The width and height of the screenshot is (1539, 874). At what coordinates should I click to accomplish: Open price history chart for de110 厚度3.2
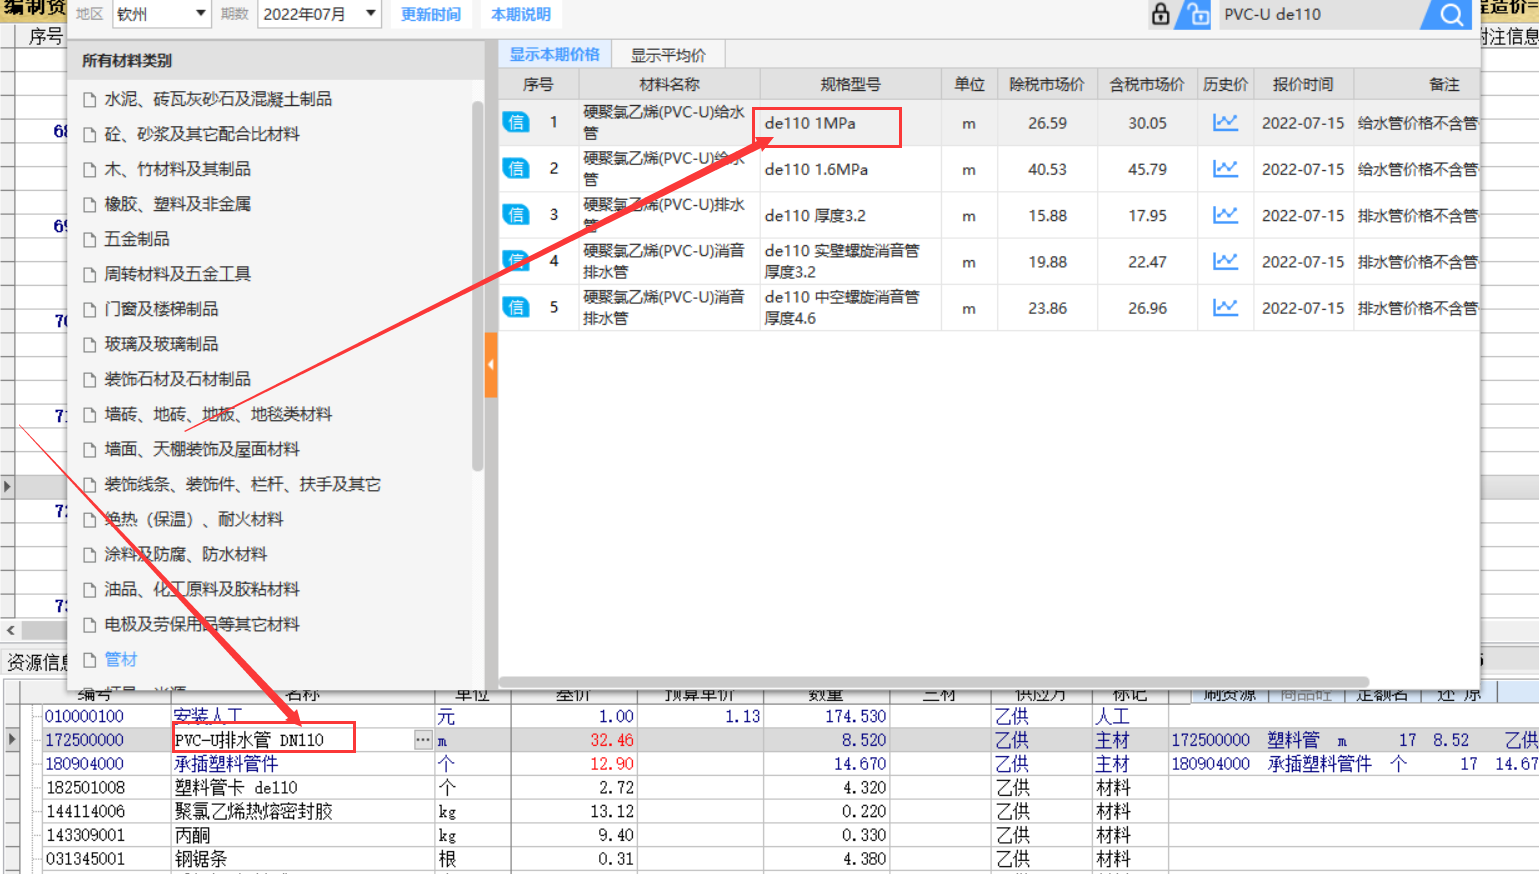(1225, 214)
